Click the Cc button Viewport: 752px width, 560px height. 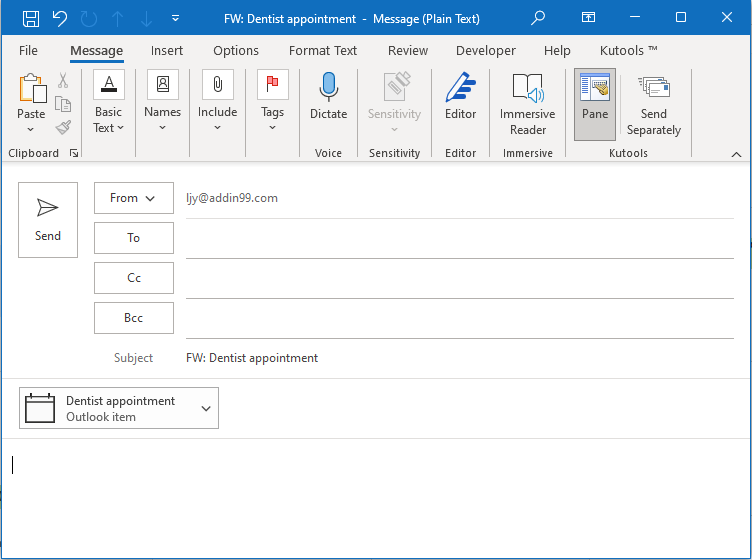(x=134, y=278)
